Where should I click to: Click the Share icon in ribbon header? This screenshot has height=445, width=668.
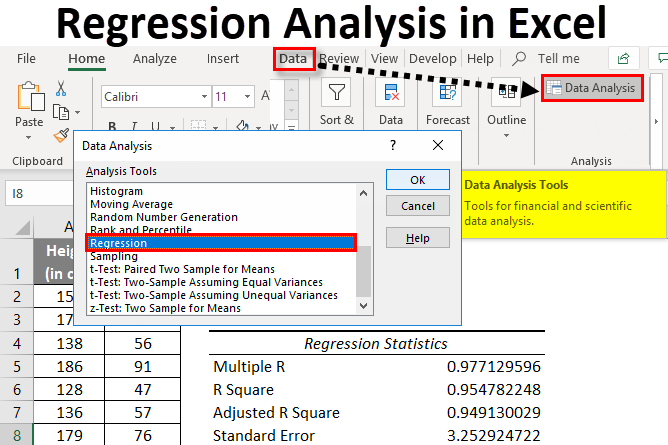click(624, 59)
